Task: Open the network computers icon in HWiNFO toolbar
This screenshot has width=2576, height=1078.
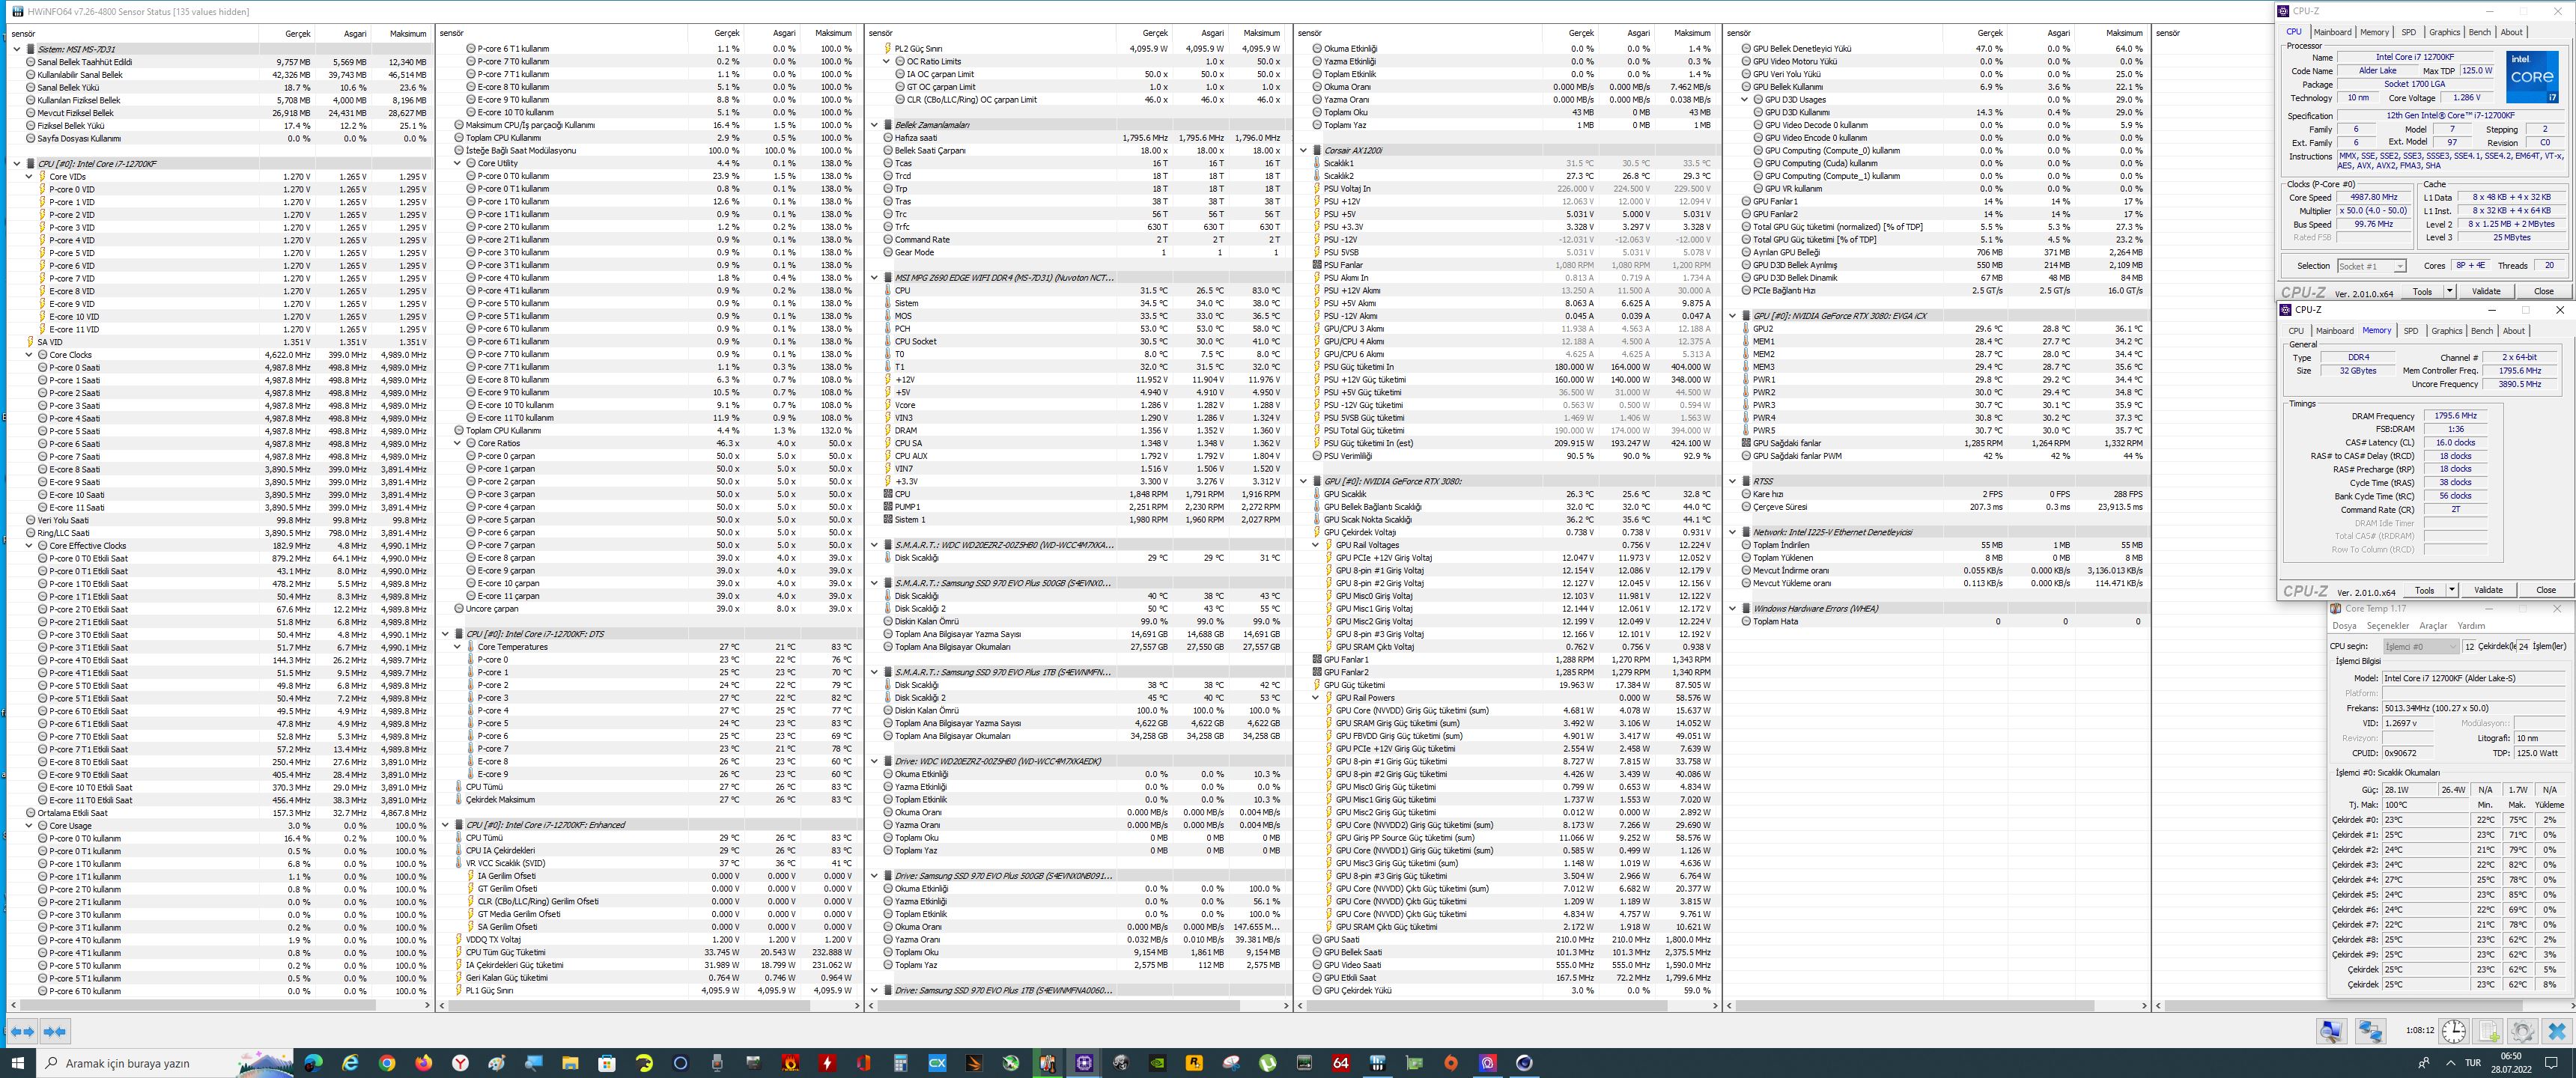Action: (x=2370, y=1031)
